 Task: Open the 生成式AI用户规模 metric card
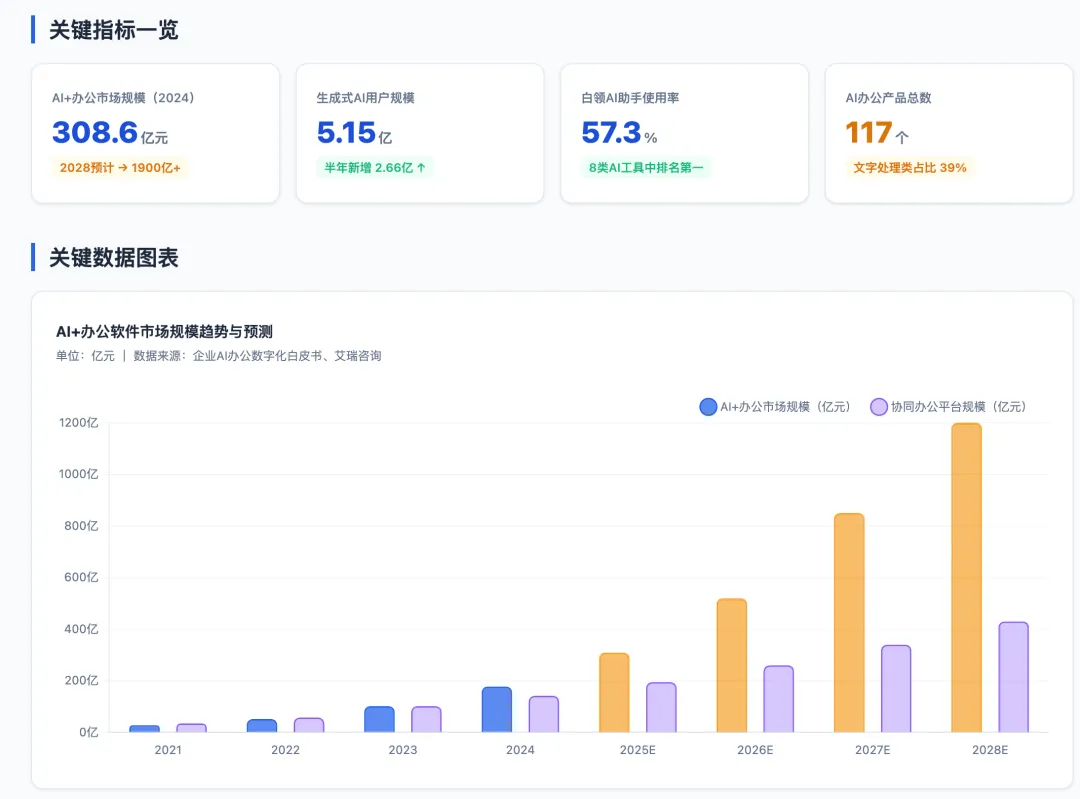pos(420,134)
